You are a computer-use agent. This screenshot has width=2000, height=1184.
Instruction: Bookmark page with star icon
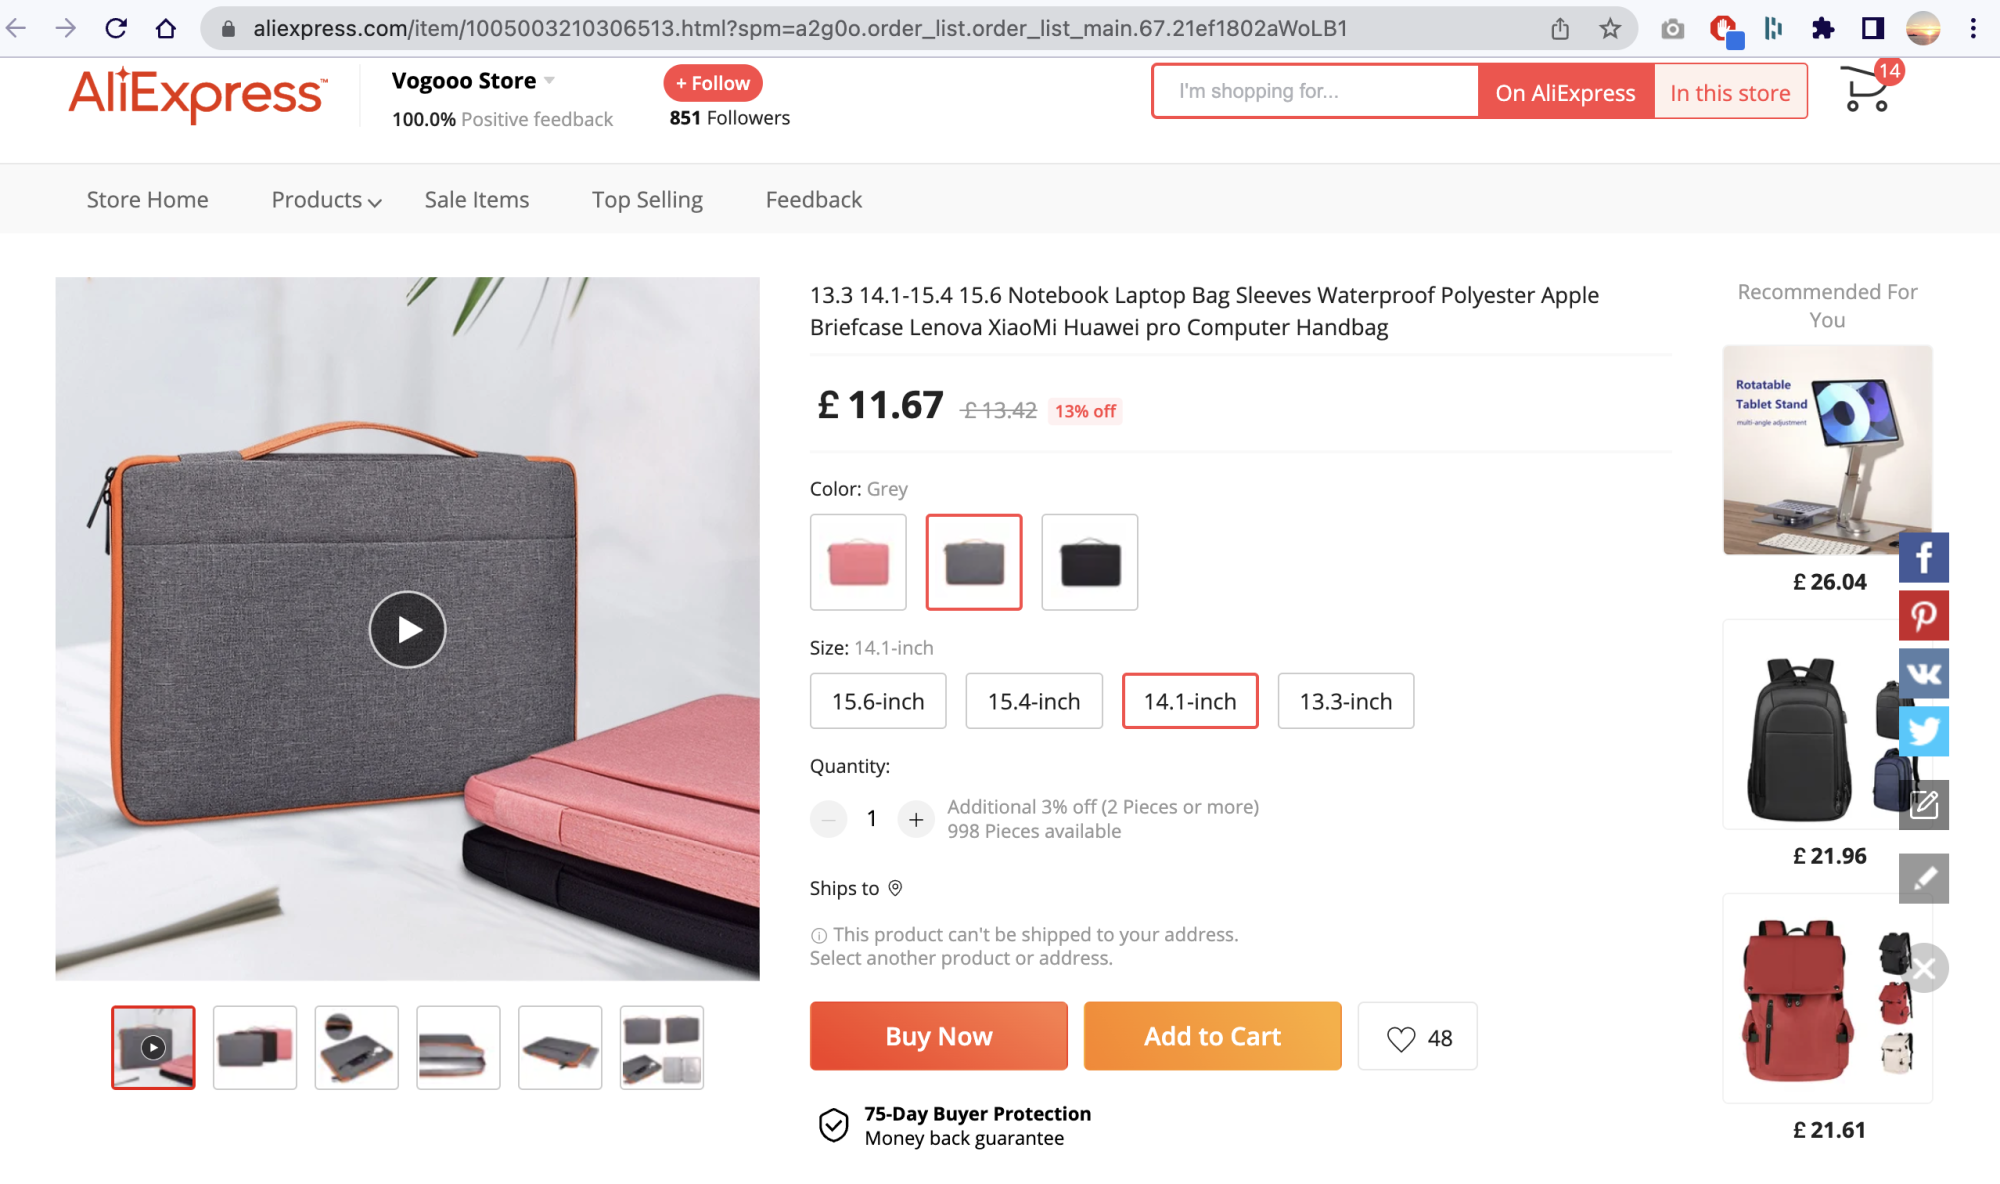click(x=1609, y=29)
